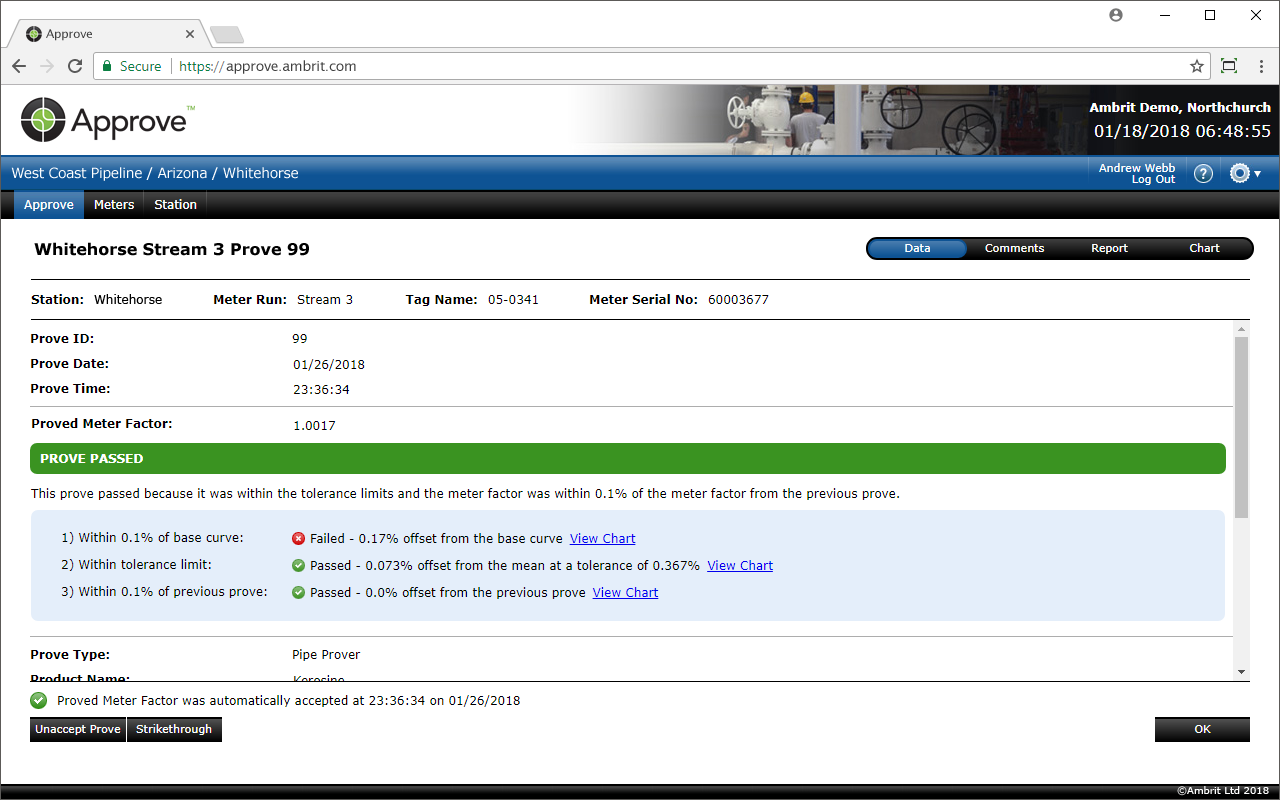The height and width of the screenshot is (800, 1280).
Task: Select the Approve menu tab
Action: tap(49, 204)
